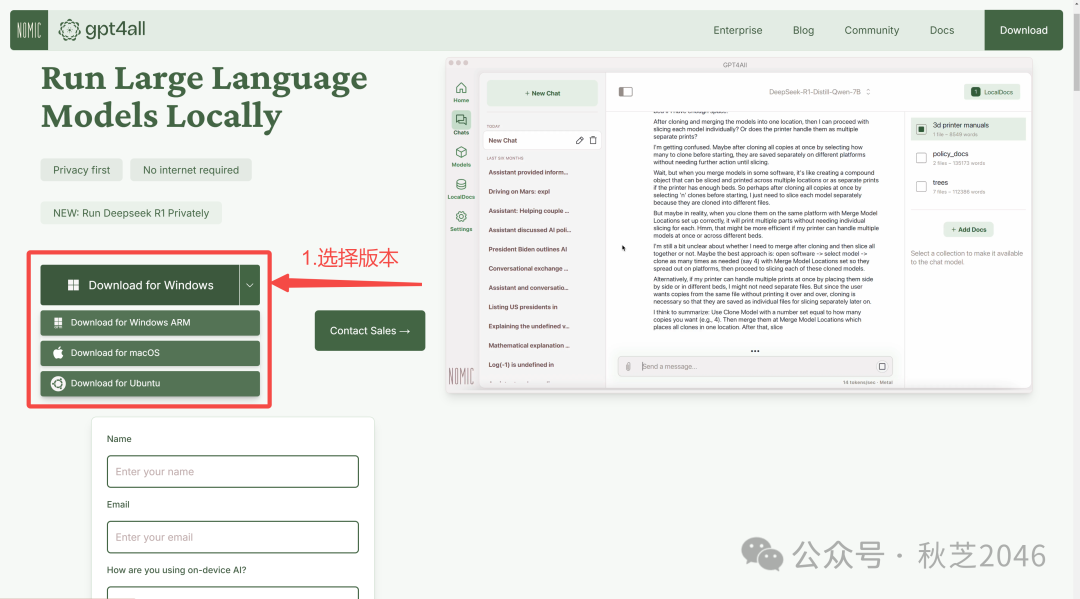
Task: Go to the Community page
Action: pyautogui.click(x=871, y=30)
